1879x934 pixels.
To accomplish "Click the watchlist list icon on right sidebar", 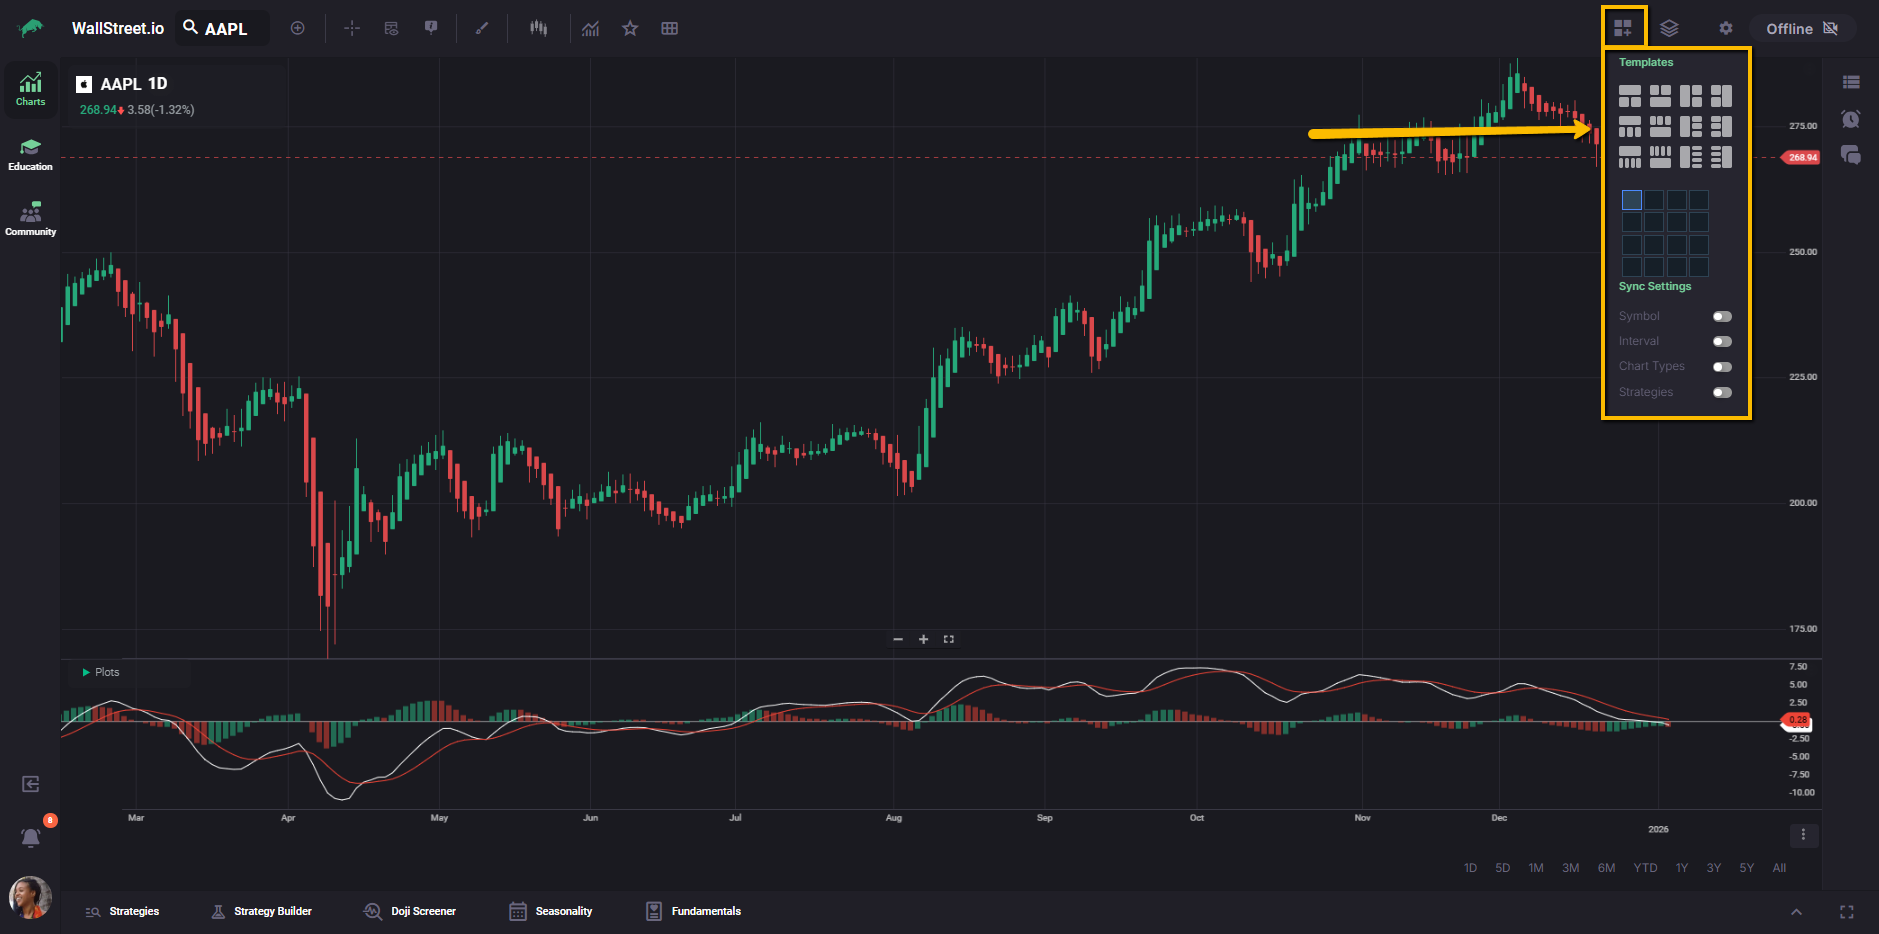I will pos(1851,82).
